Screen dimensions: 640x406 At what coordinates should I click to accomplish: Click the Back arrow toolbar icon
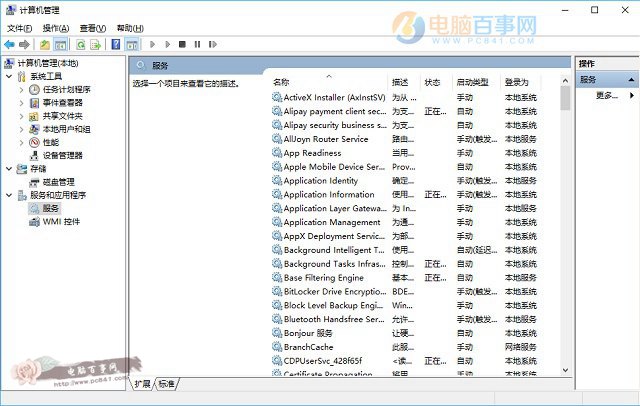9,44
